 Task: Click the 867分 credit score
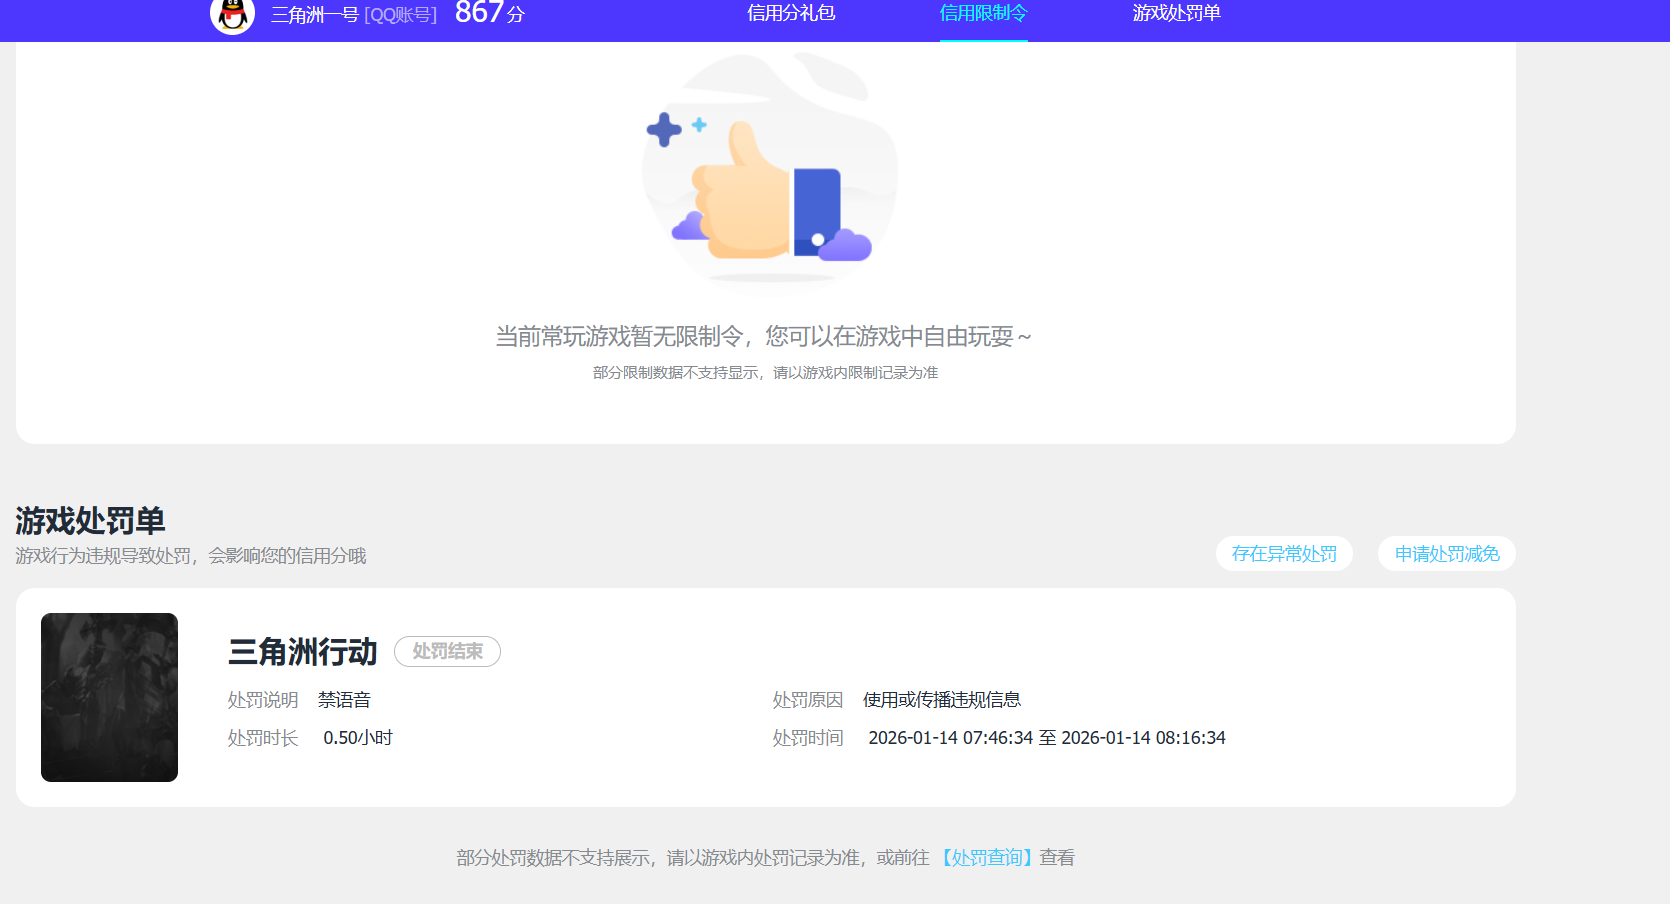pos(489,13)
